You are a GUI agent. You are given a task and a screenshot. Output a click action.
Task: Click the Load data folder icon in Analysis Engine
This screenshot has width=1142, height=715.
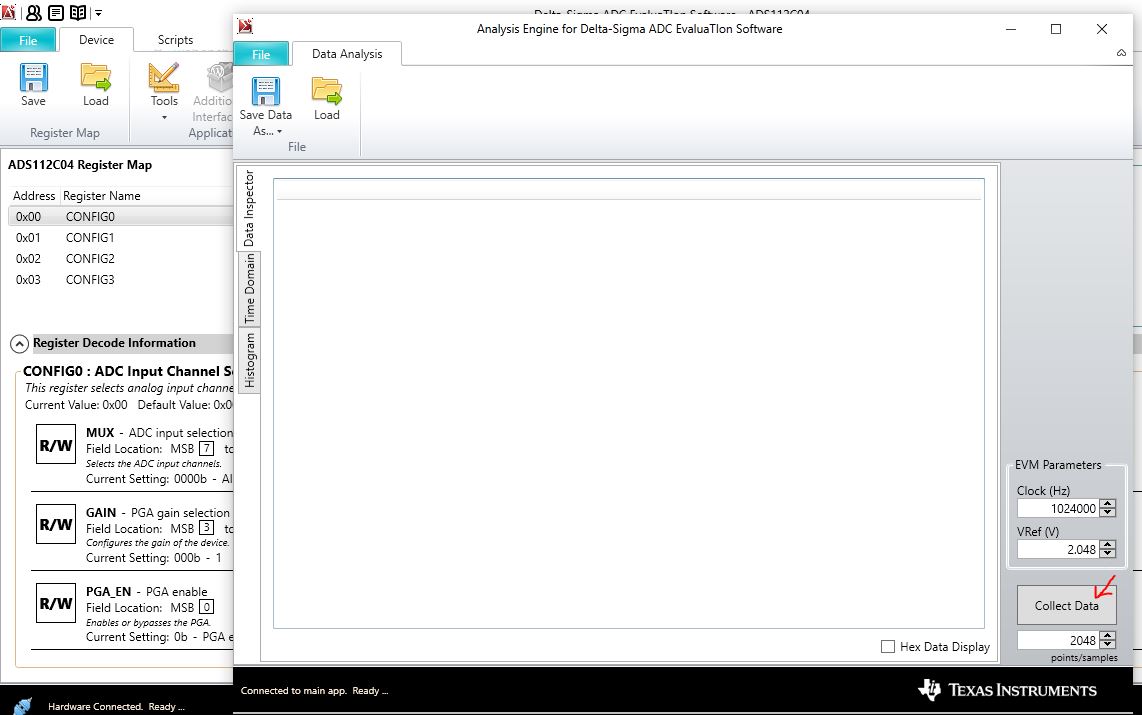[326, 91]
